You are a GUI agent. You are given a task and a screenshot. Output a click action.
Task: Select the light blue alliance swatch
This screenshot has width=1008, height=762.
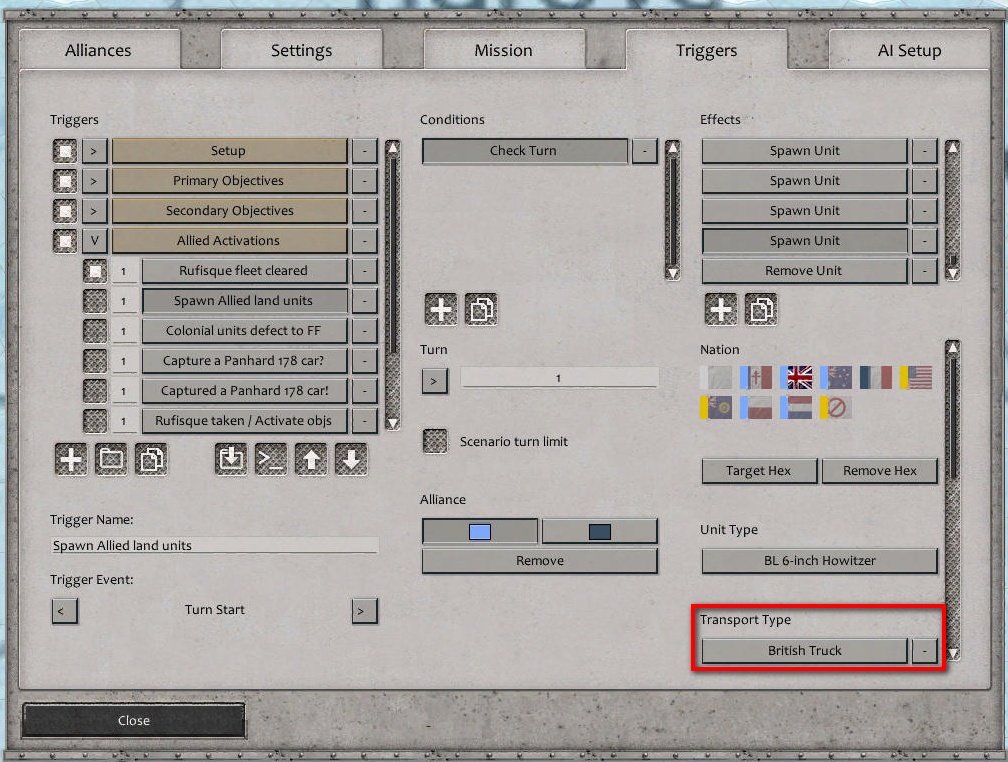coord(480,531)
